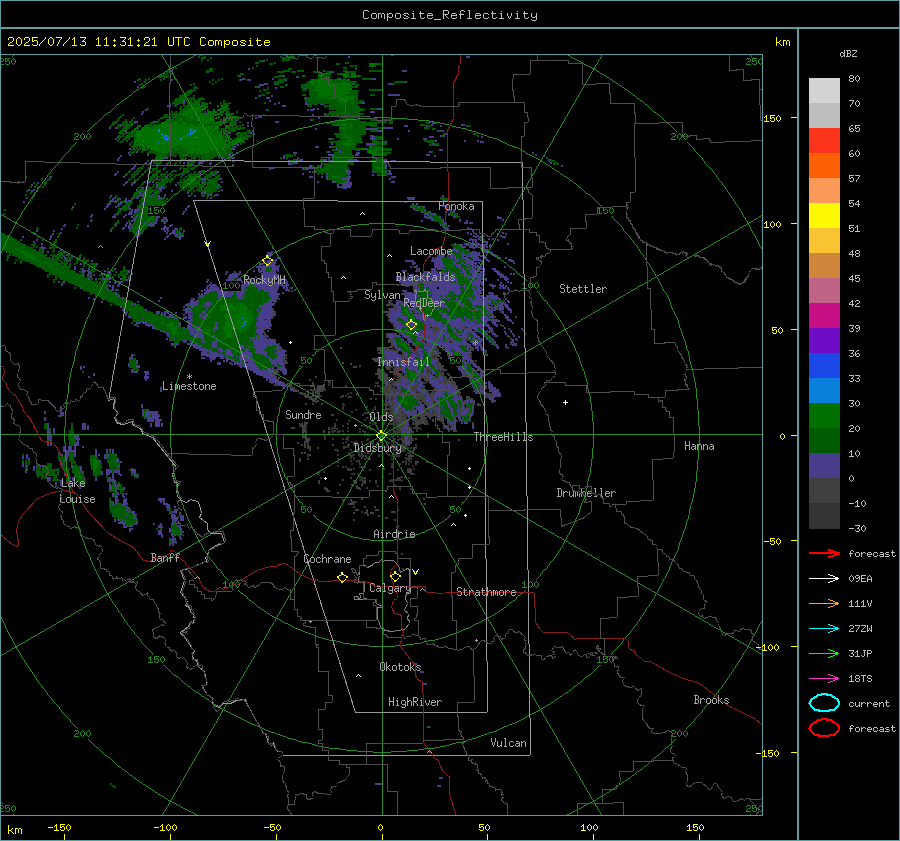Click the yellow diamond marker below RedDeer

point(411,325)
